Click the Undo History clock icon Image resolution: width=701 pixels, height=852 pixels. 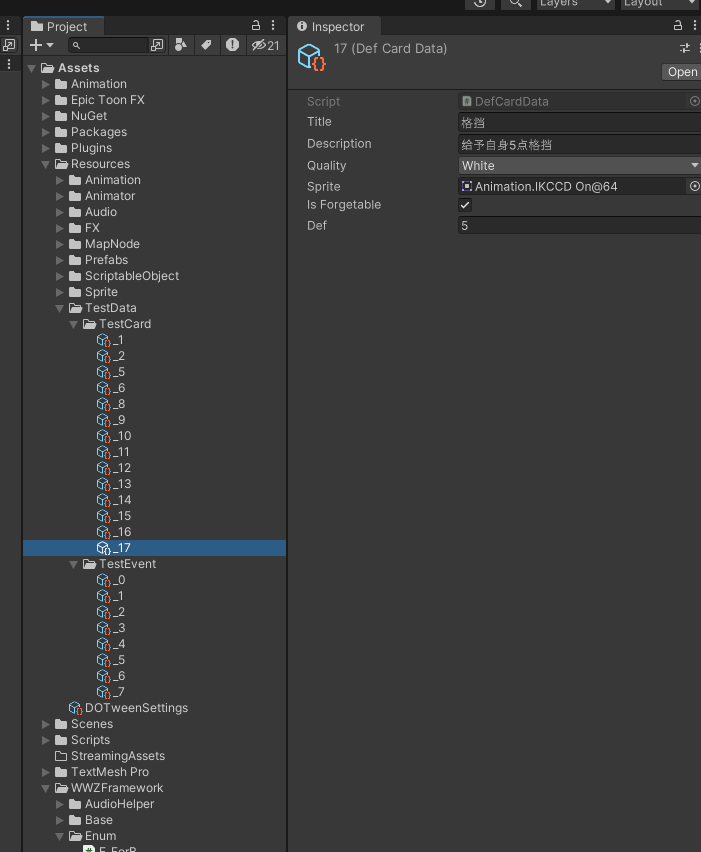[480, 4]
